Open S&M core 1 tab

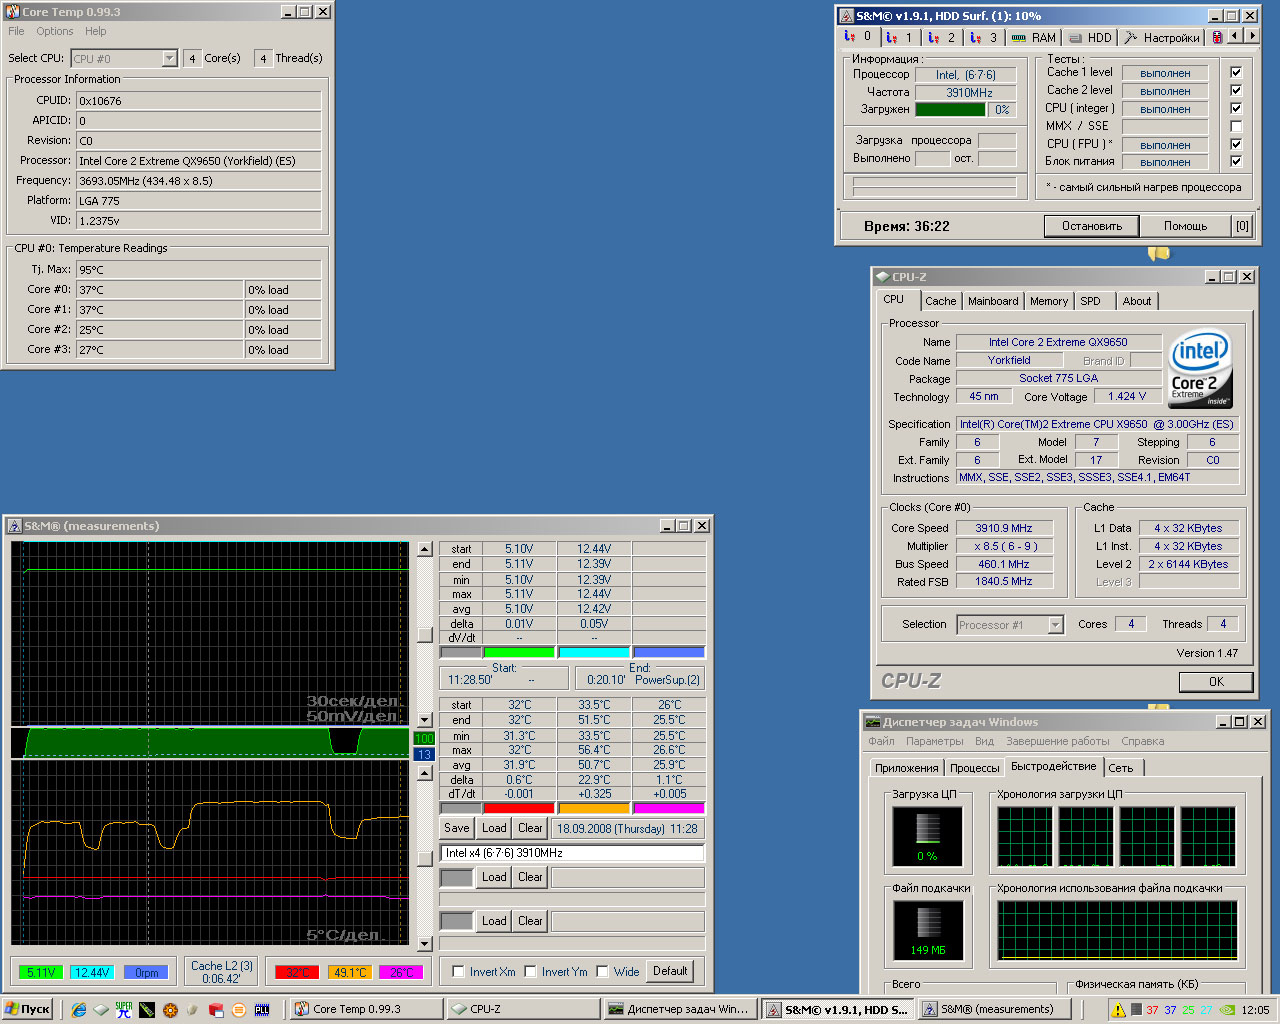coord(900,37)
